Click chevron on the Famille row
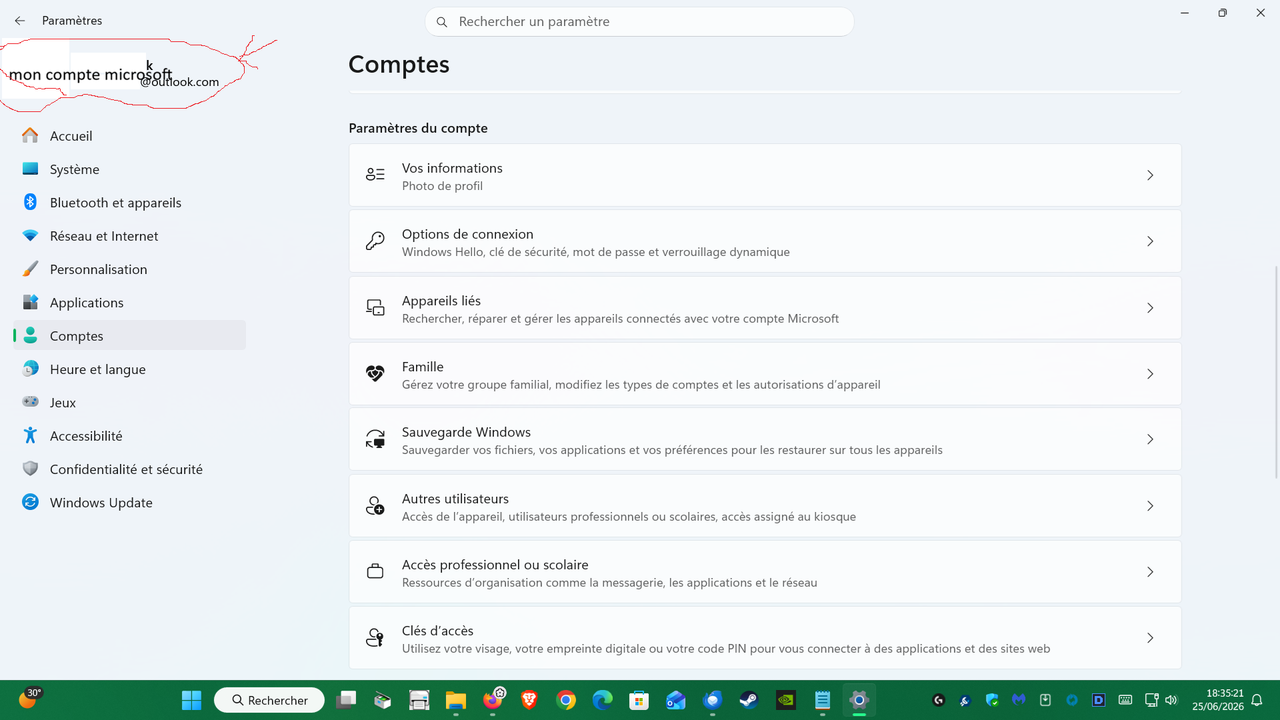 (1150, 374)
